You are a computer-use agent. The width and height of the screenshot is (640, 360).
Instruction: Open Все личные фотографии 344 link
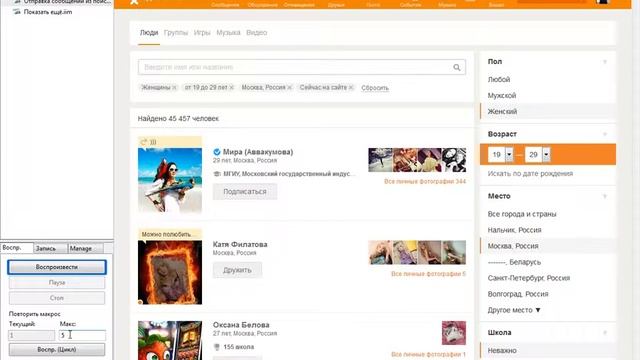pyautogui.click(x=425, y=181)
